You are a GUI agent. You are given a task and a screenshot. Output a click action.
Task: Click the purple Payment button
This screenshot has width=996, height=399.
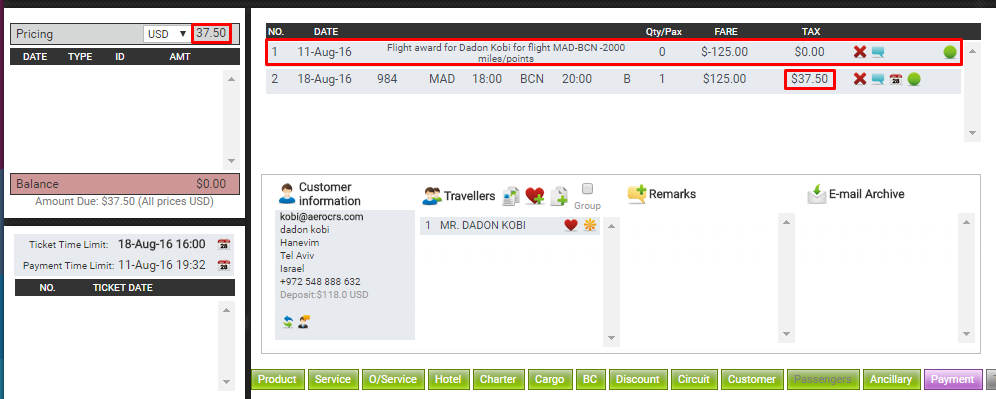(952, 379)
